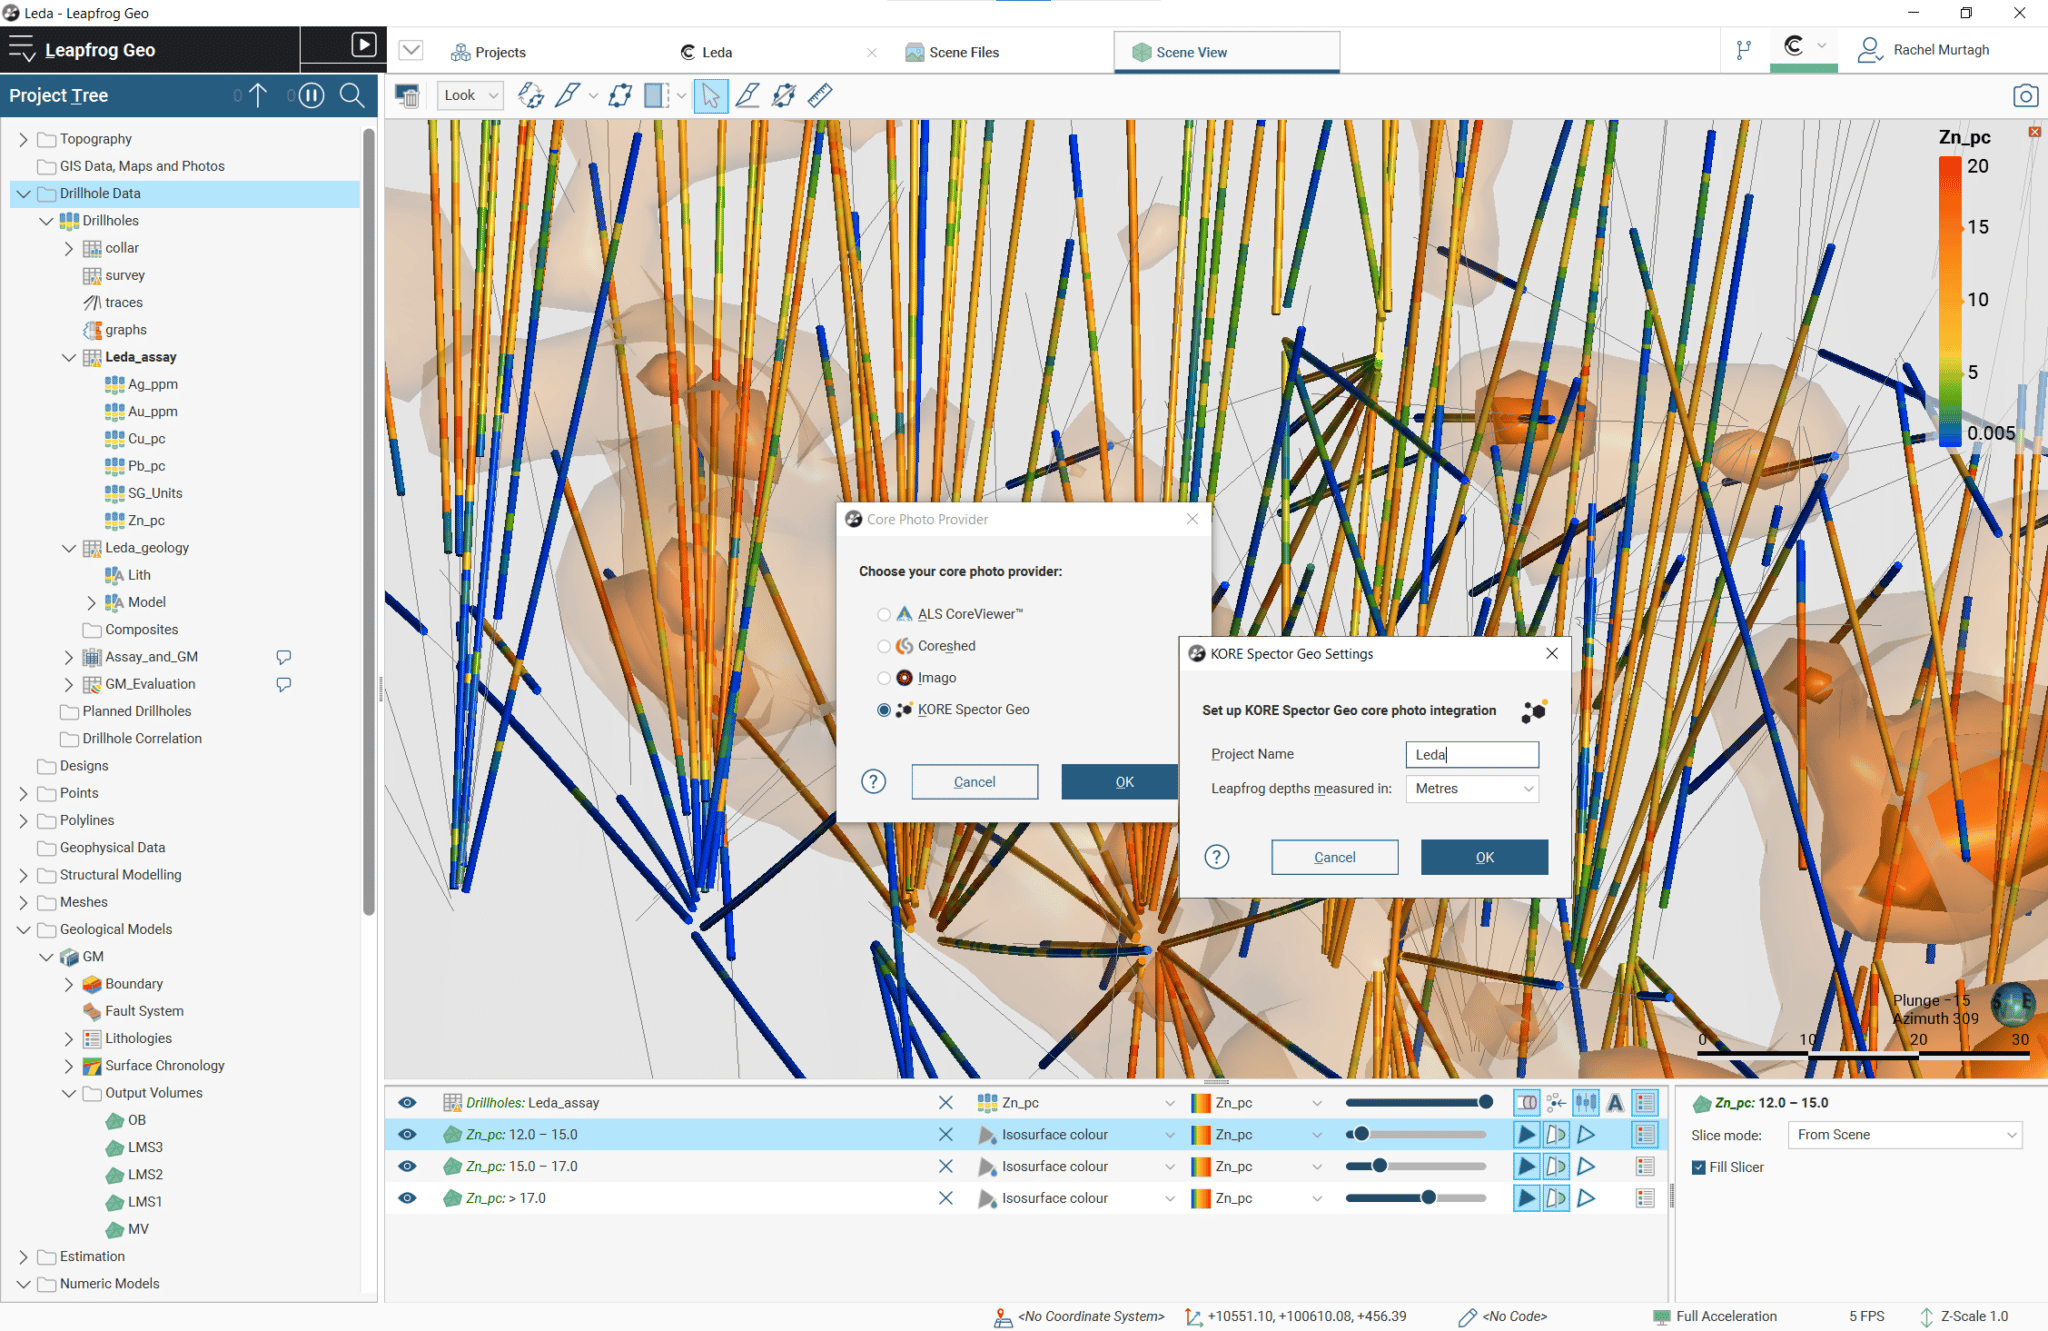Screen dimensions: 2048x1331
Task: Switch to the Leda tab
Action: tap(706, 52)
